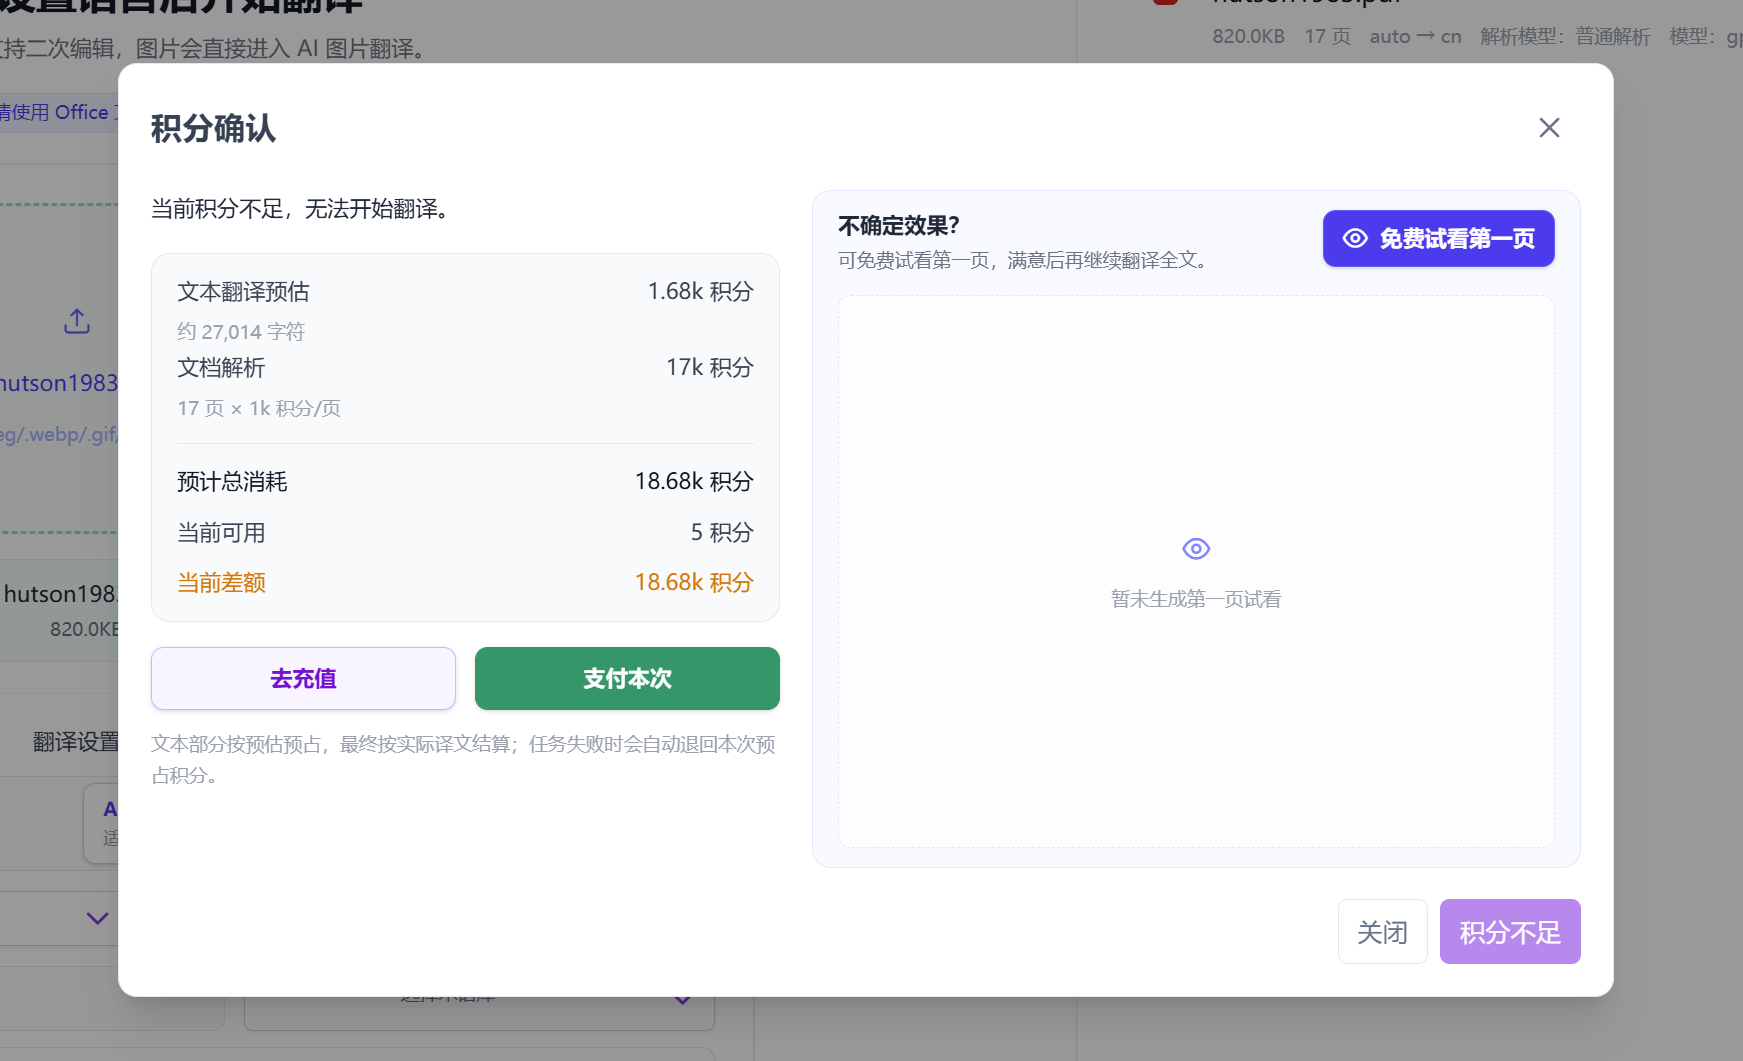Click the 暂未生成第一页试看 placeholder text
Viewport: 1743px width, 1061px height.
pos(1196,599)
